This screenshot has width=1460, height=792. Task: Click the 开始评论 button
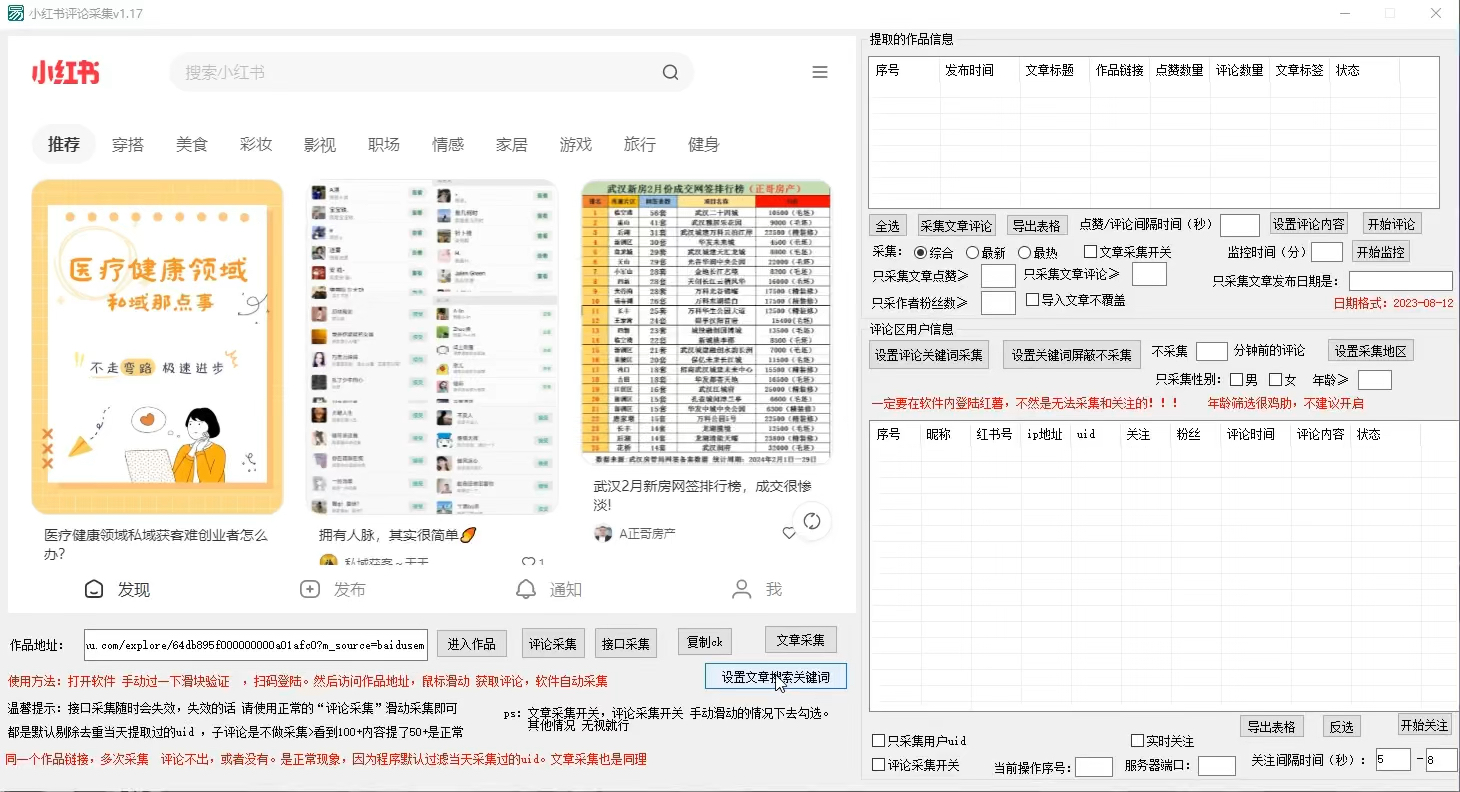click(x=1392, y=223)
